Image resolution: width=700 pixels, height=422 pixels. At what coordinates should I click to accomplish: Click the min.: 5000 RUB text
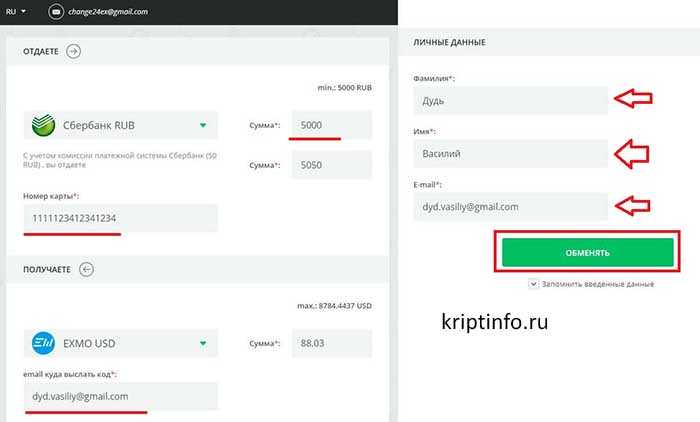pyautogui.click(x=344, y=88)
